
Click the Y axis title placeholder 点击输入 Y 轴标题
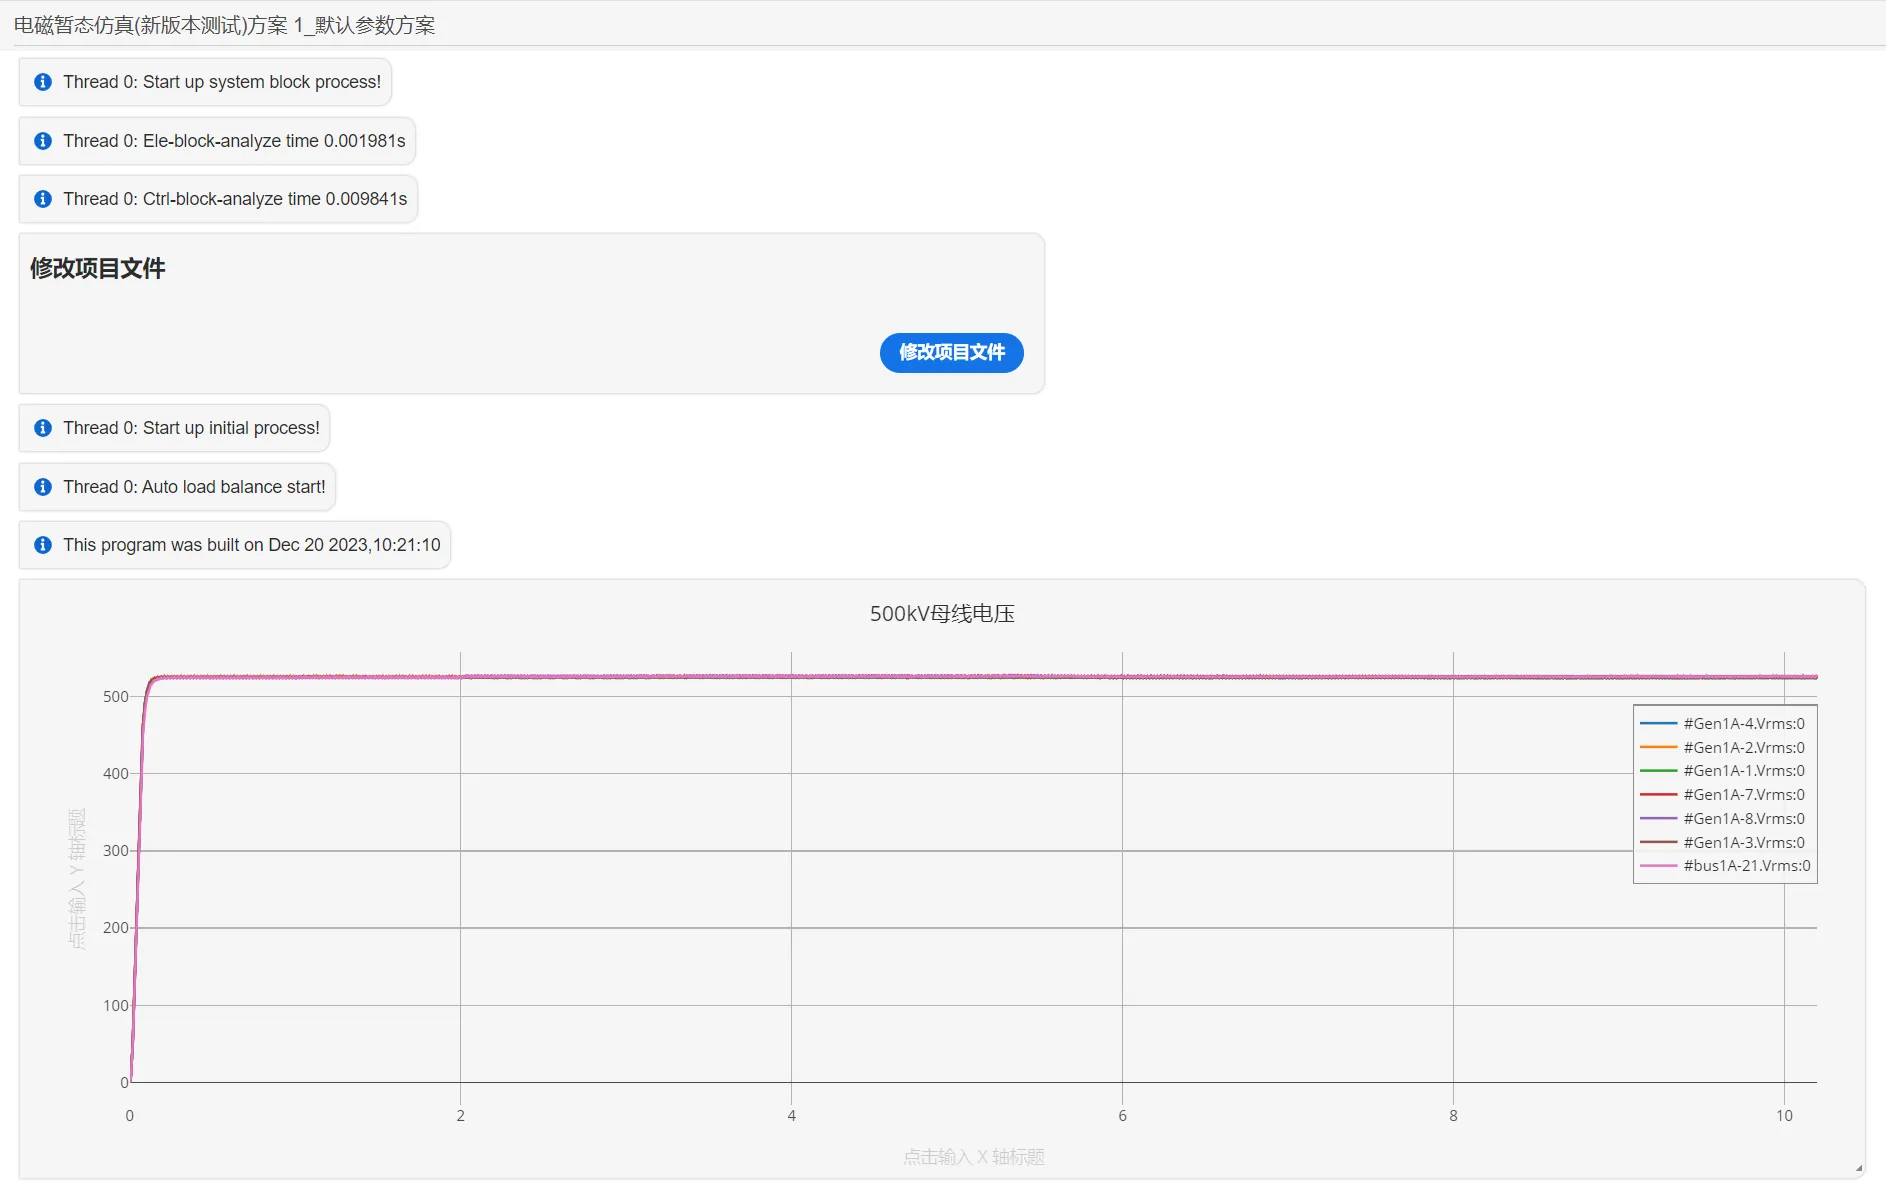77,879
